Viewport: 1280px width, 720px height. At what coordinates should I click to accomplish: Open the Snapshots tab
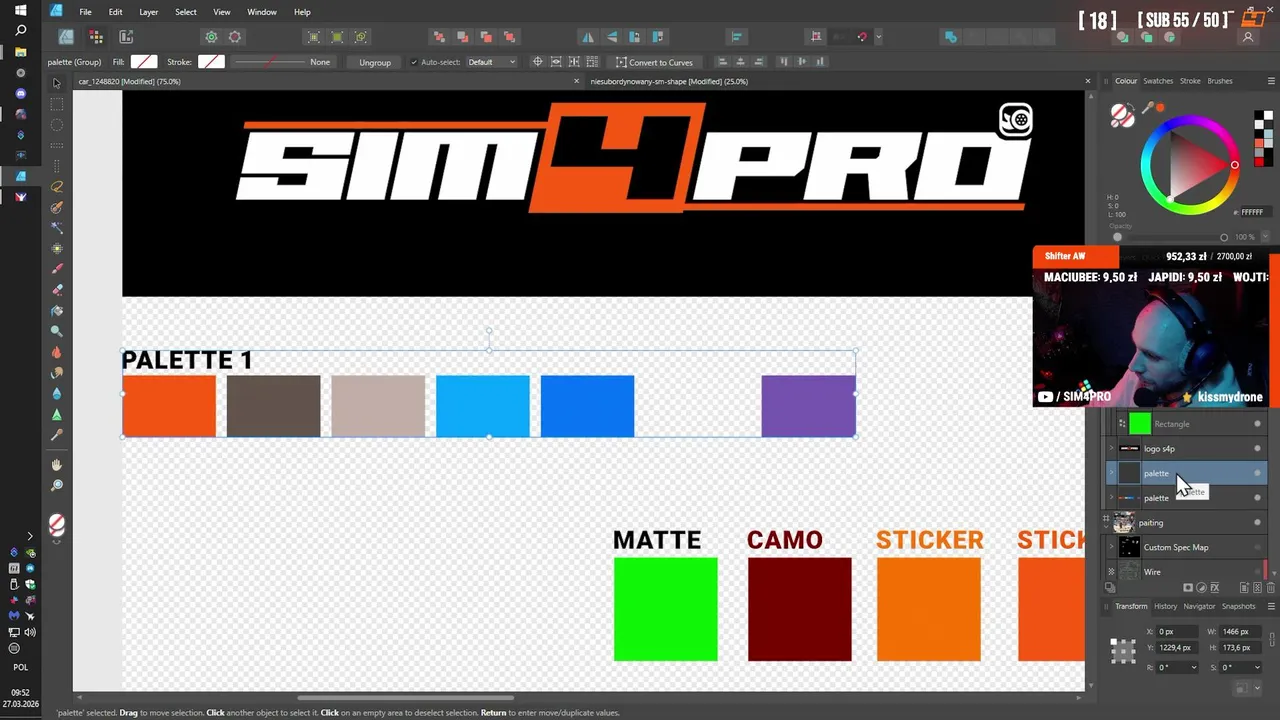tap(1238, 606)
